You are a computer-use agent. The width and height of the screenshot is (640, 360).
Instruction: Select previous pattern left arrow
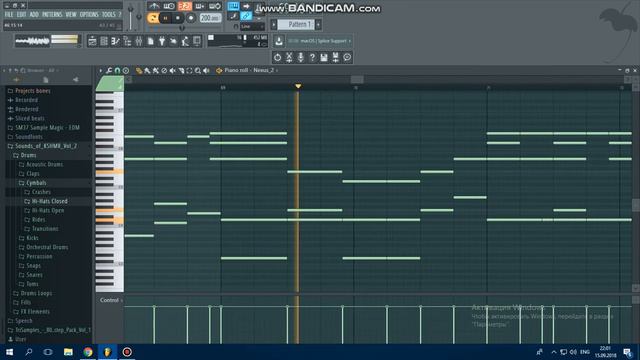pos(274,24)
